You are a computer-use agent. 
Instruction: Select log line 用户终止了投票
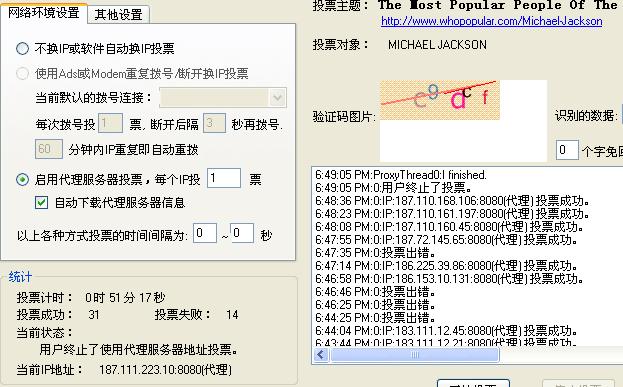[394, 188]
